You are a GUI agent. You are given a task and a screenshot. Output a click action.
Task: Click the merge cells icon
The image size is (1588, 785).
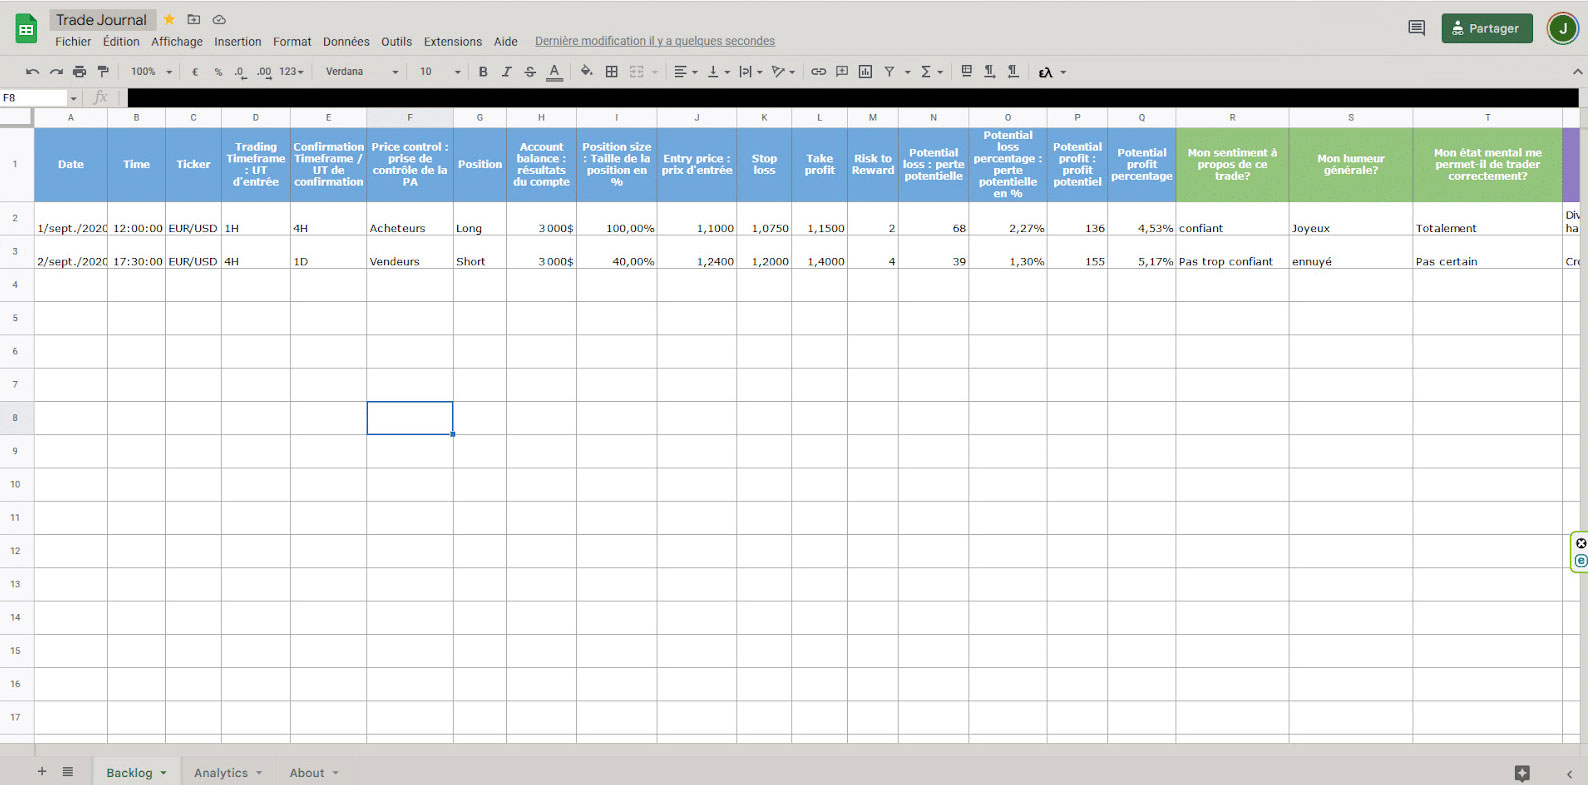(636, 72)
